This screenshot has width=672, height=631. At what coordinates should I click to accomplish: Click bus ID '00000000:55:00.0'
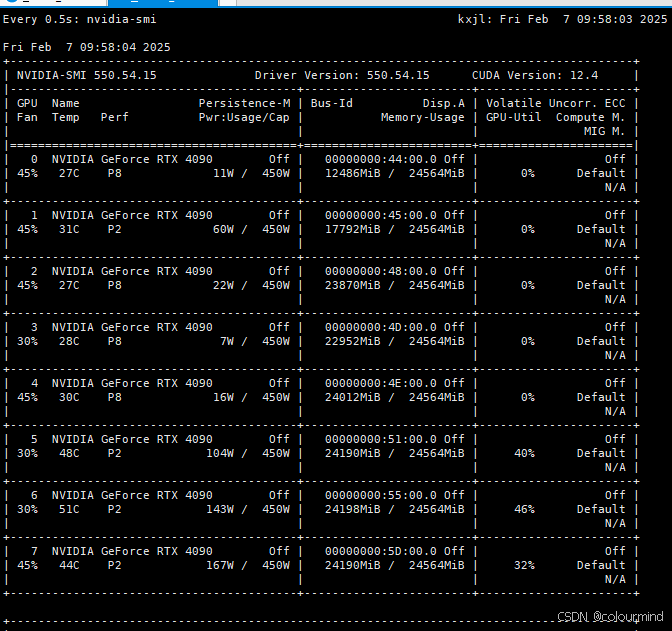point(381,496)
